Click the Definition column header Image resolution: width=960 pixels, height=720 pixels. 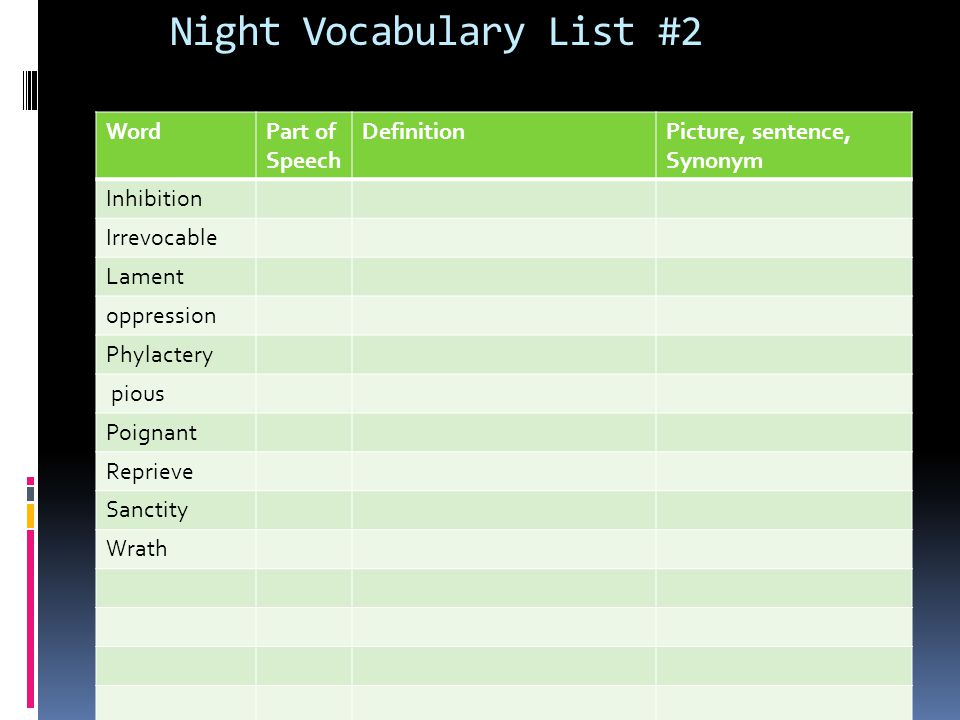504,145
